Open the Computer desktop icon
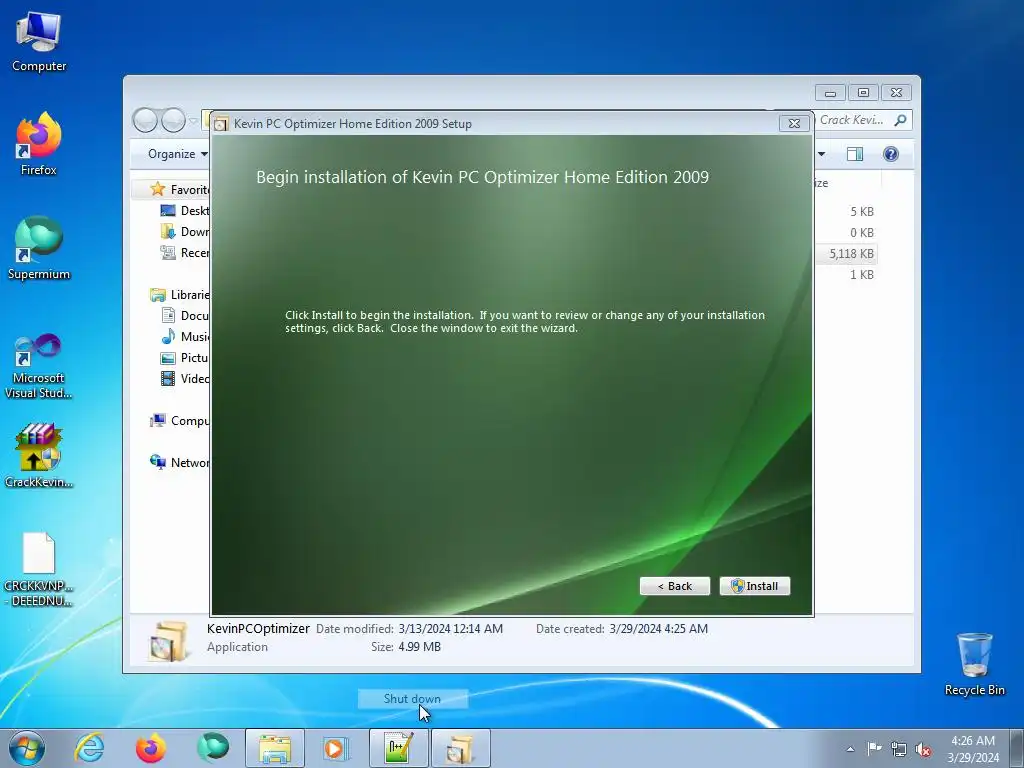Image resolution: width=1024 pixels, height=768 pixels. pyautogui.click(x=39, y=42)
